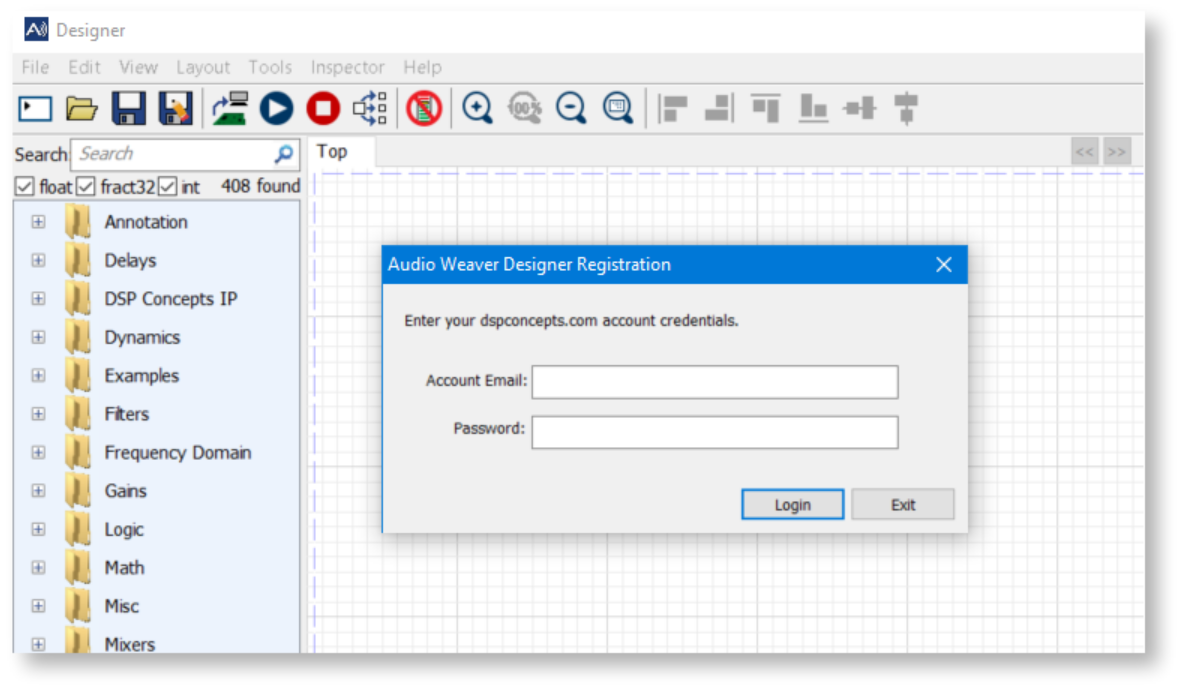Select the Logic tree item

[x=124, y=529]
